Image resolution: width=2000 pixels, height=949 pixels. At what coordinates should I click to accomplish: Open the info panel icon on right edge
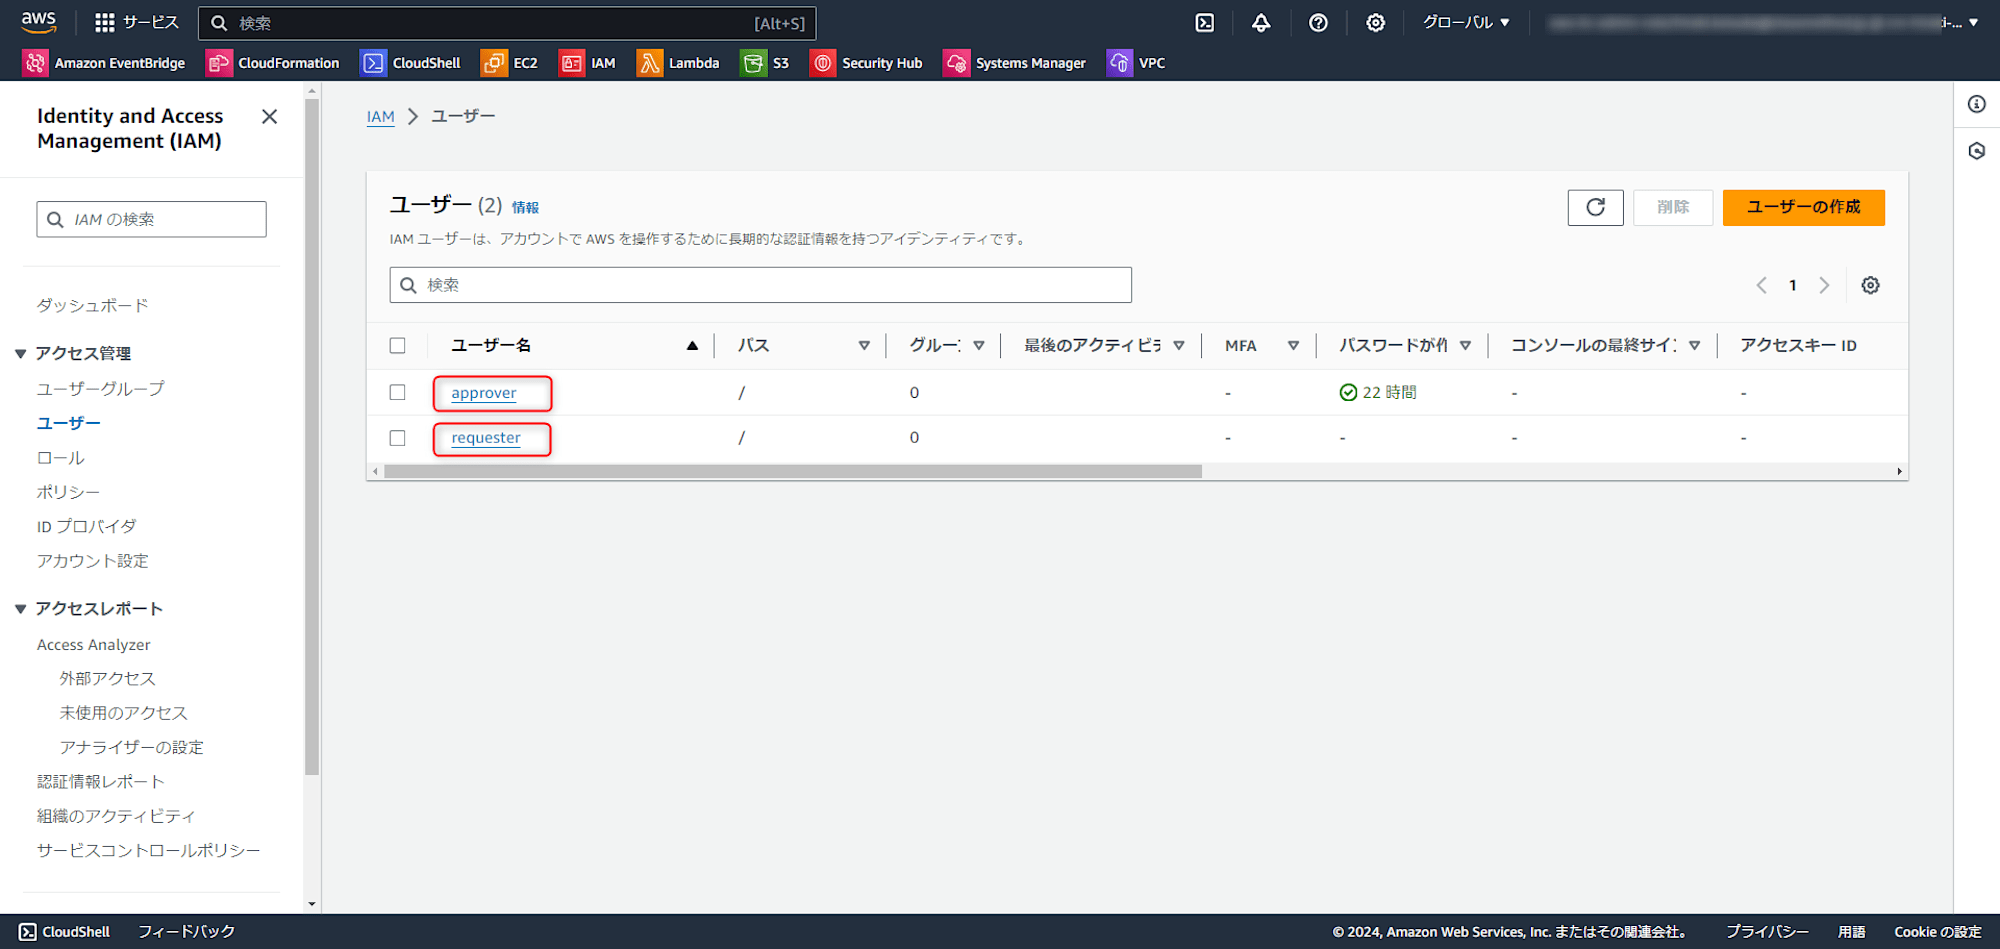(1977, 104)
